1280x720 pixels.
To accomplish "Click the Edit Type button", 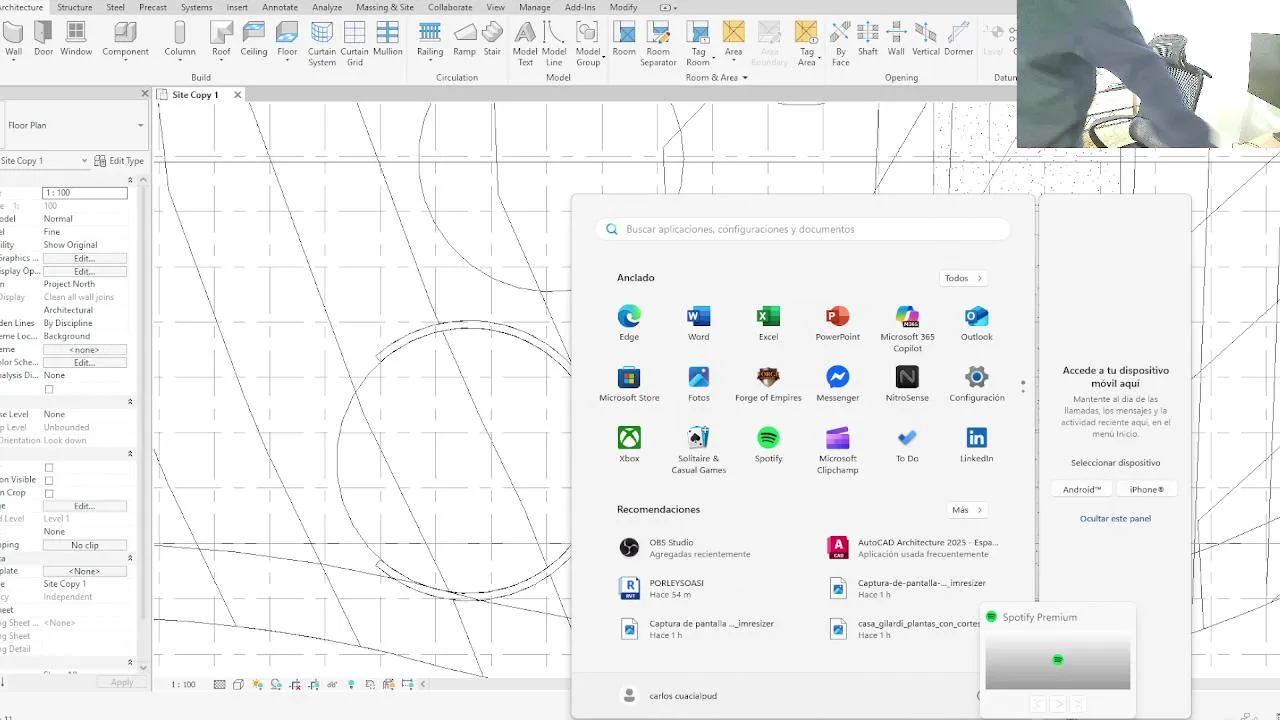I will (120, 161).
